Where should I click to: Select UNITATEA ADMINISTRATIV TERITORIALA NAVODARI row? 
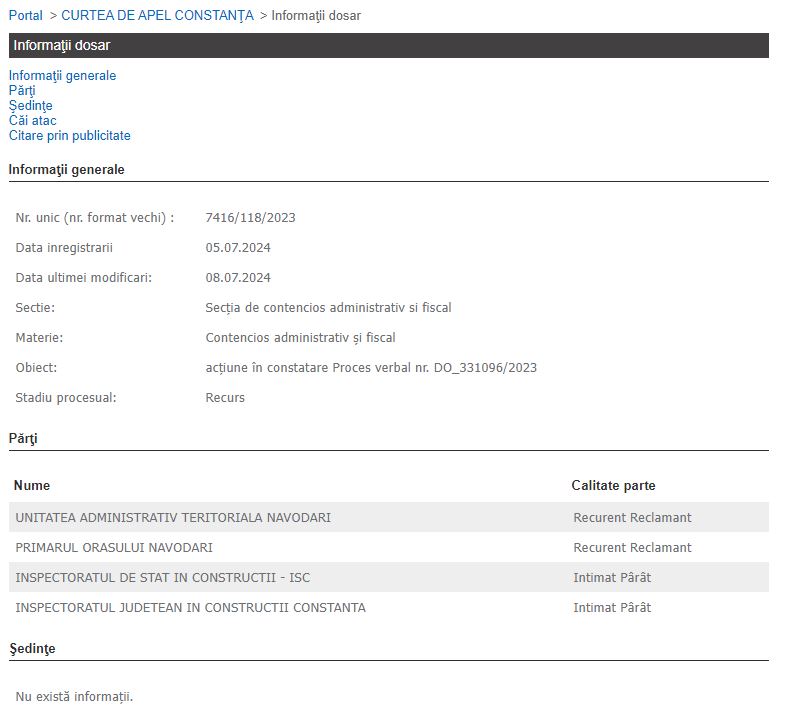173,517
